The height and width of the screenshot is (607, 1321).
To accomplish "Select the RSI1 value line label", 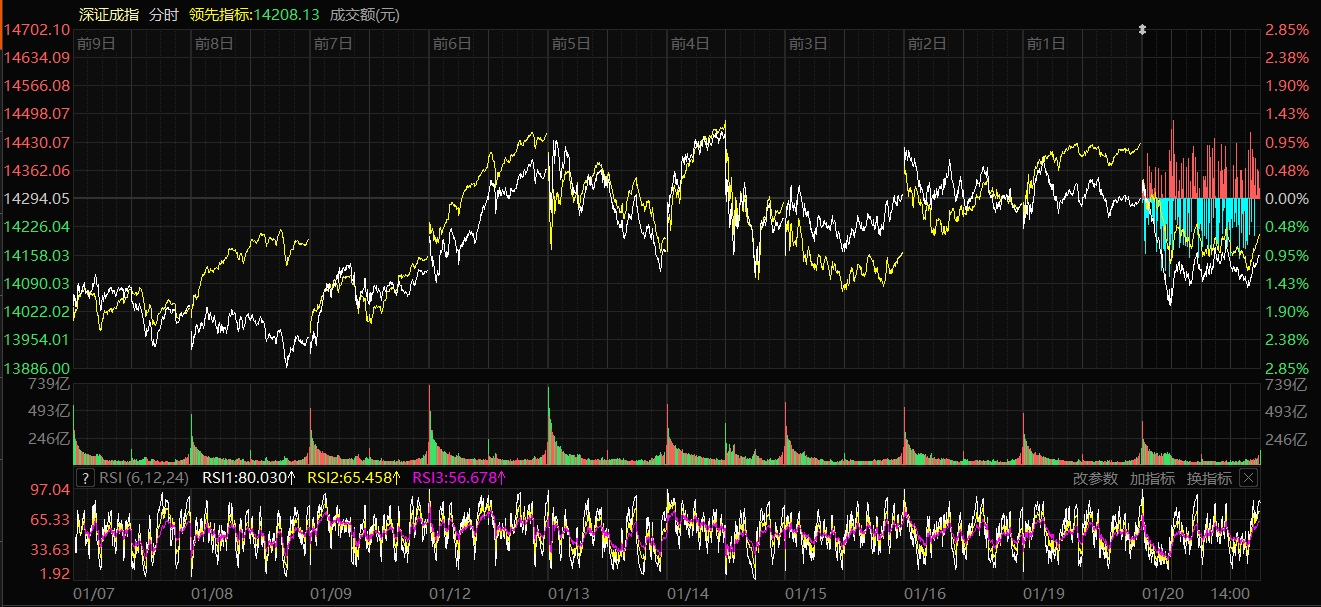I will tap(249, 478).
